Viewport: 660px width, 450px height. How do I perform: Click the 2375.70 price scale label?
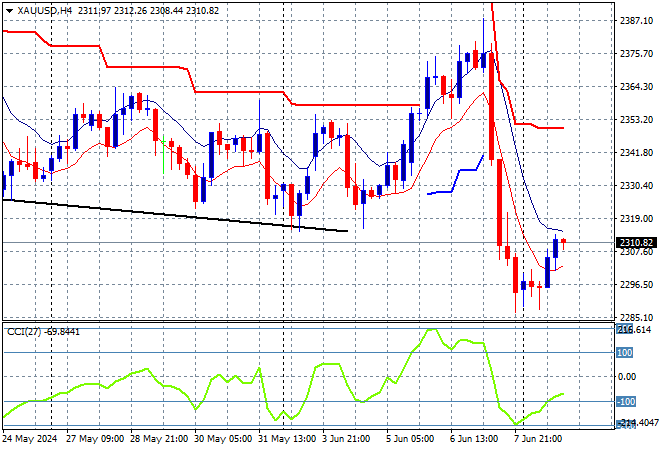click(x=636, y=53)
